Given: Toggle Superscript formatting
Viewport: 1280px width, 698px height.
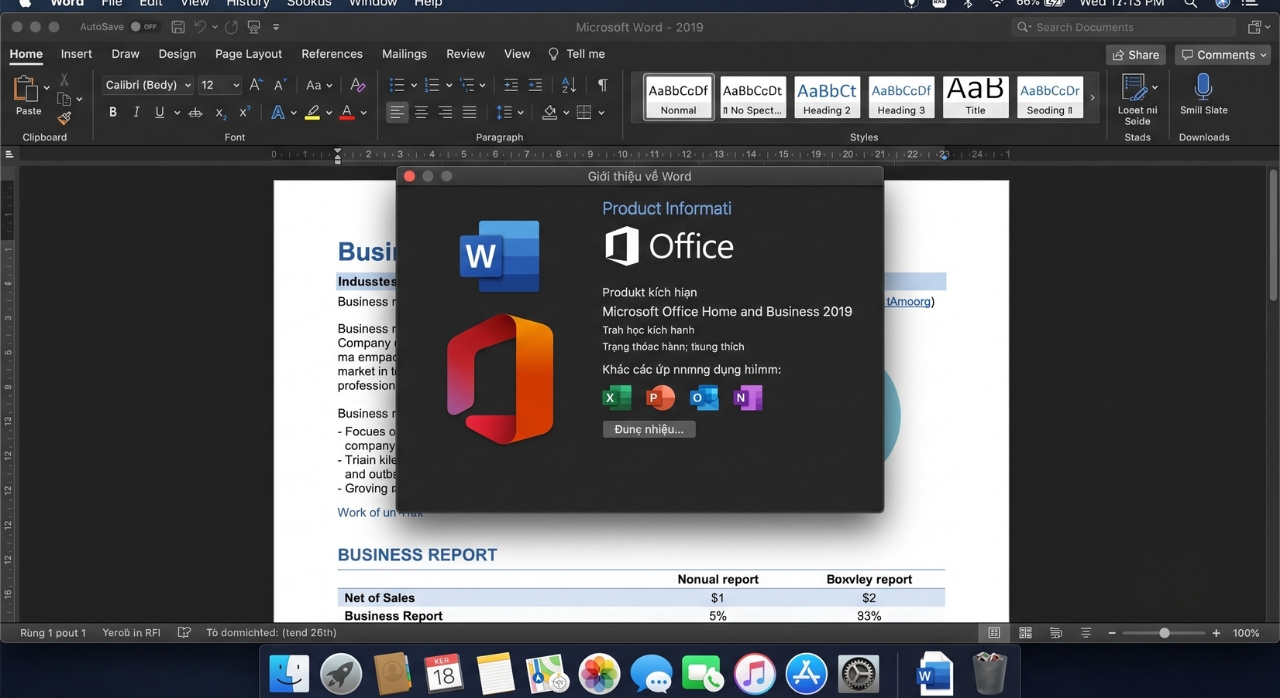Looking at the screenshot, I should point(245,112).
